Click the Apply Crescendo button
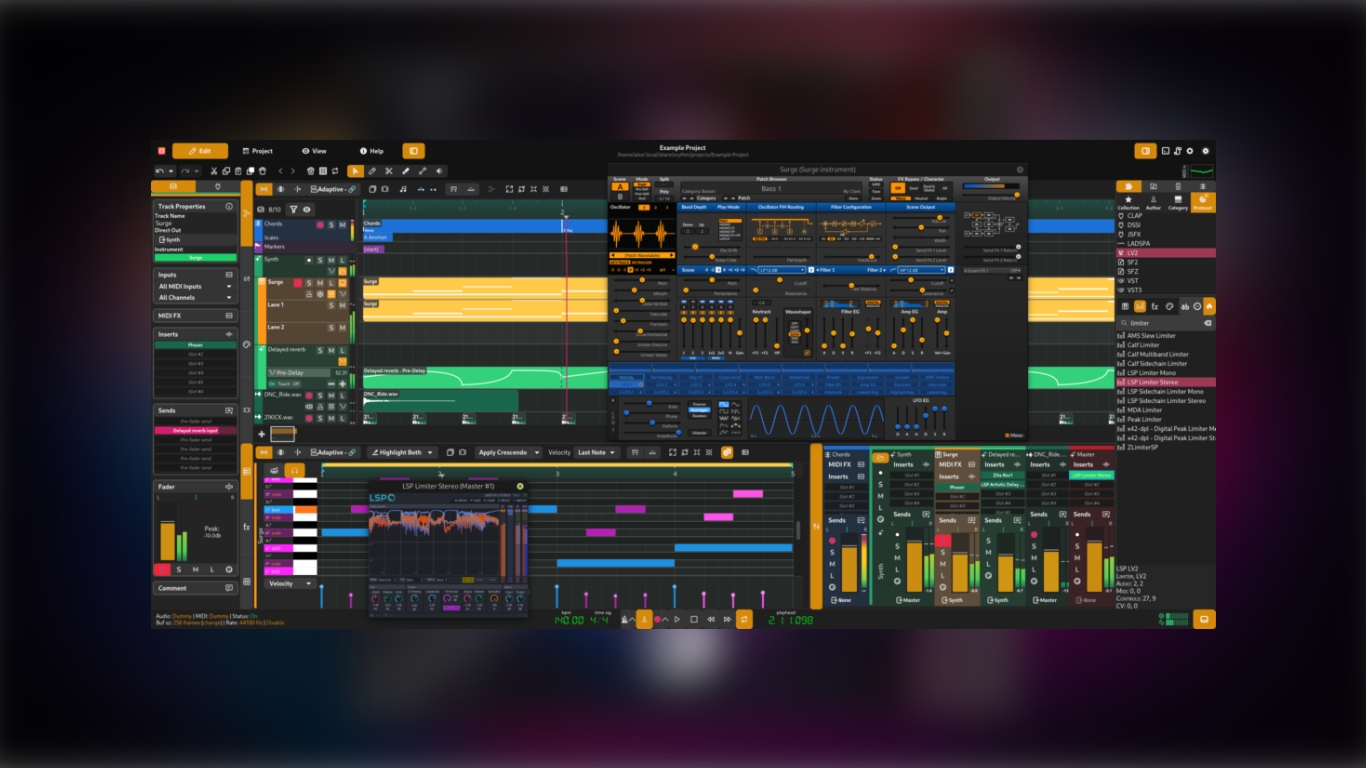Screen dimensions: 1366x768 [502, 452]
